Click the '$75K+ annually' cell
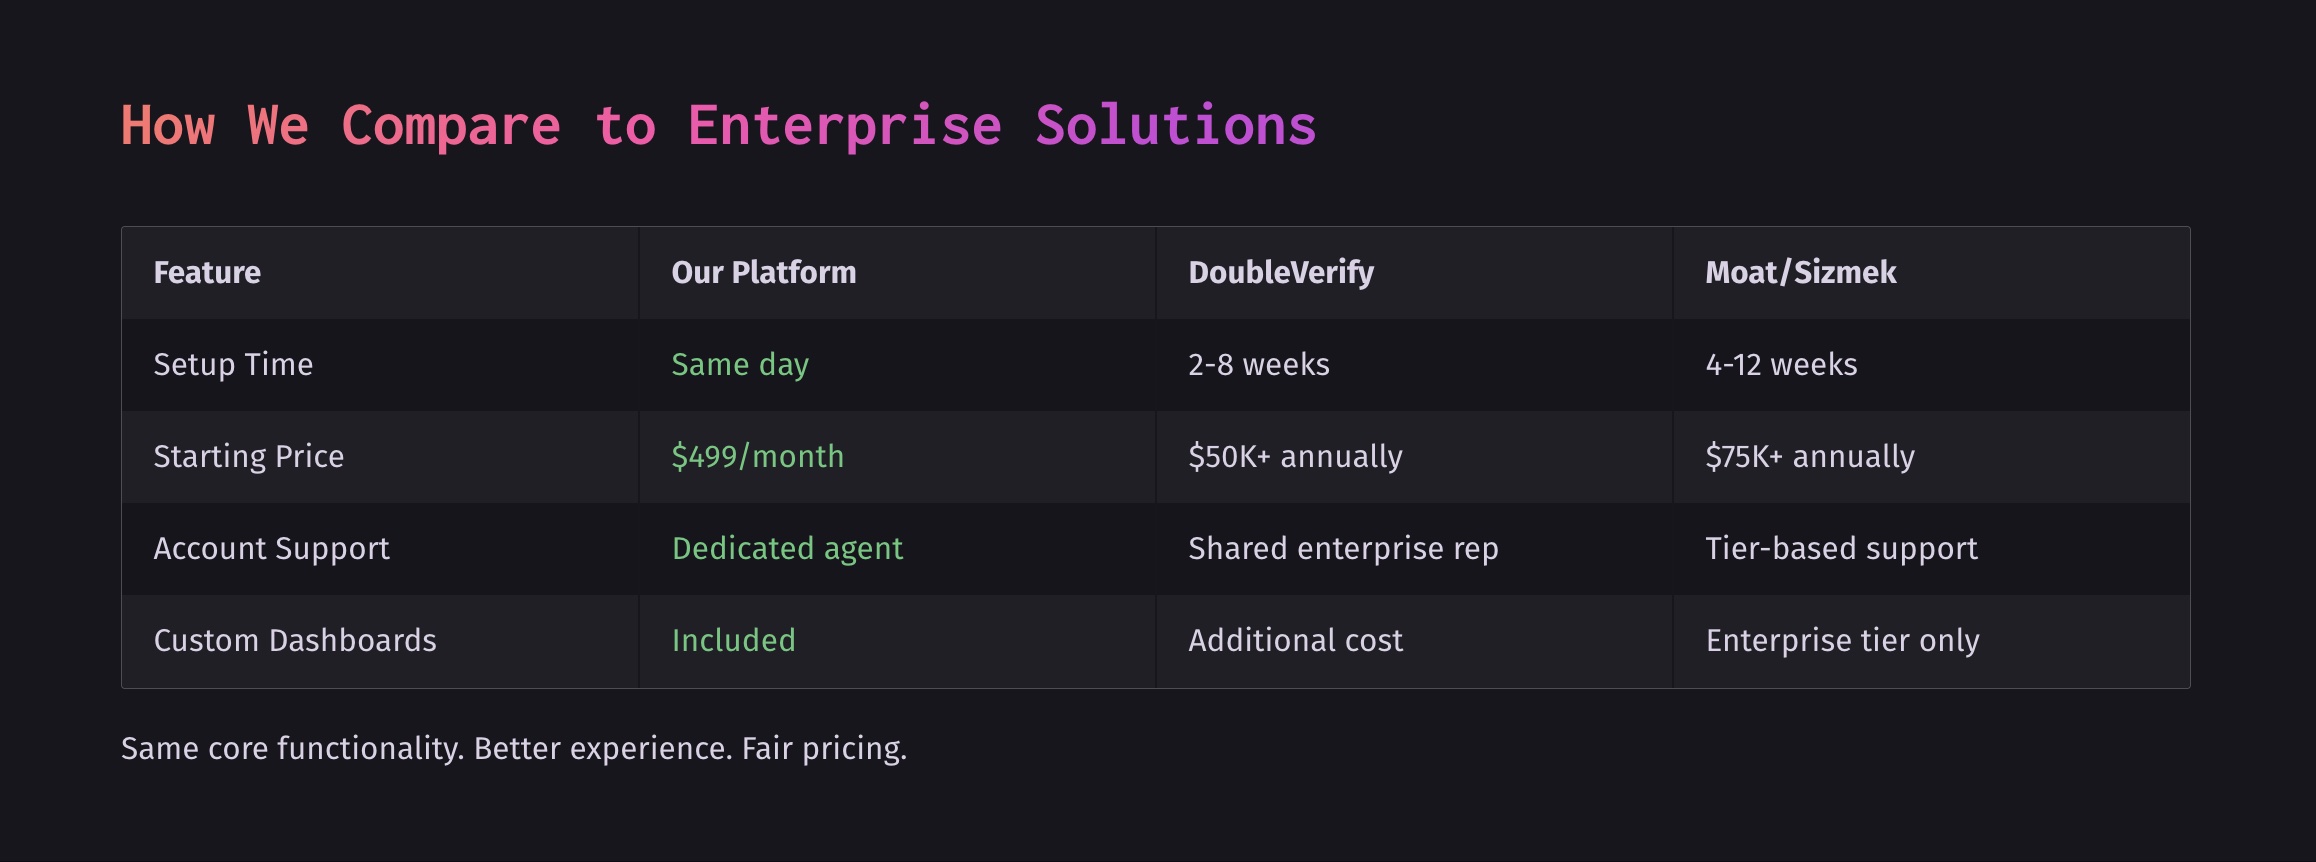This screenshot has height=862, width=2316. tap(1809, 457)
